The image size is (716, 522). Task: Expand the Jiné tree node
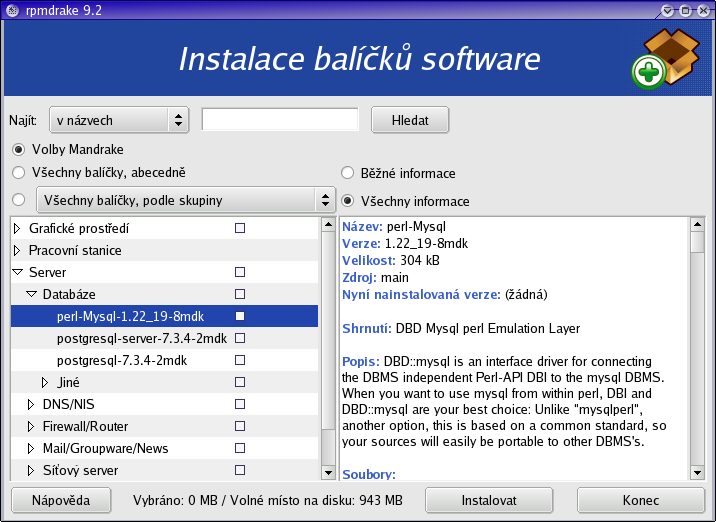click(x=45, y=382)
